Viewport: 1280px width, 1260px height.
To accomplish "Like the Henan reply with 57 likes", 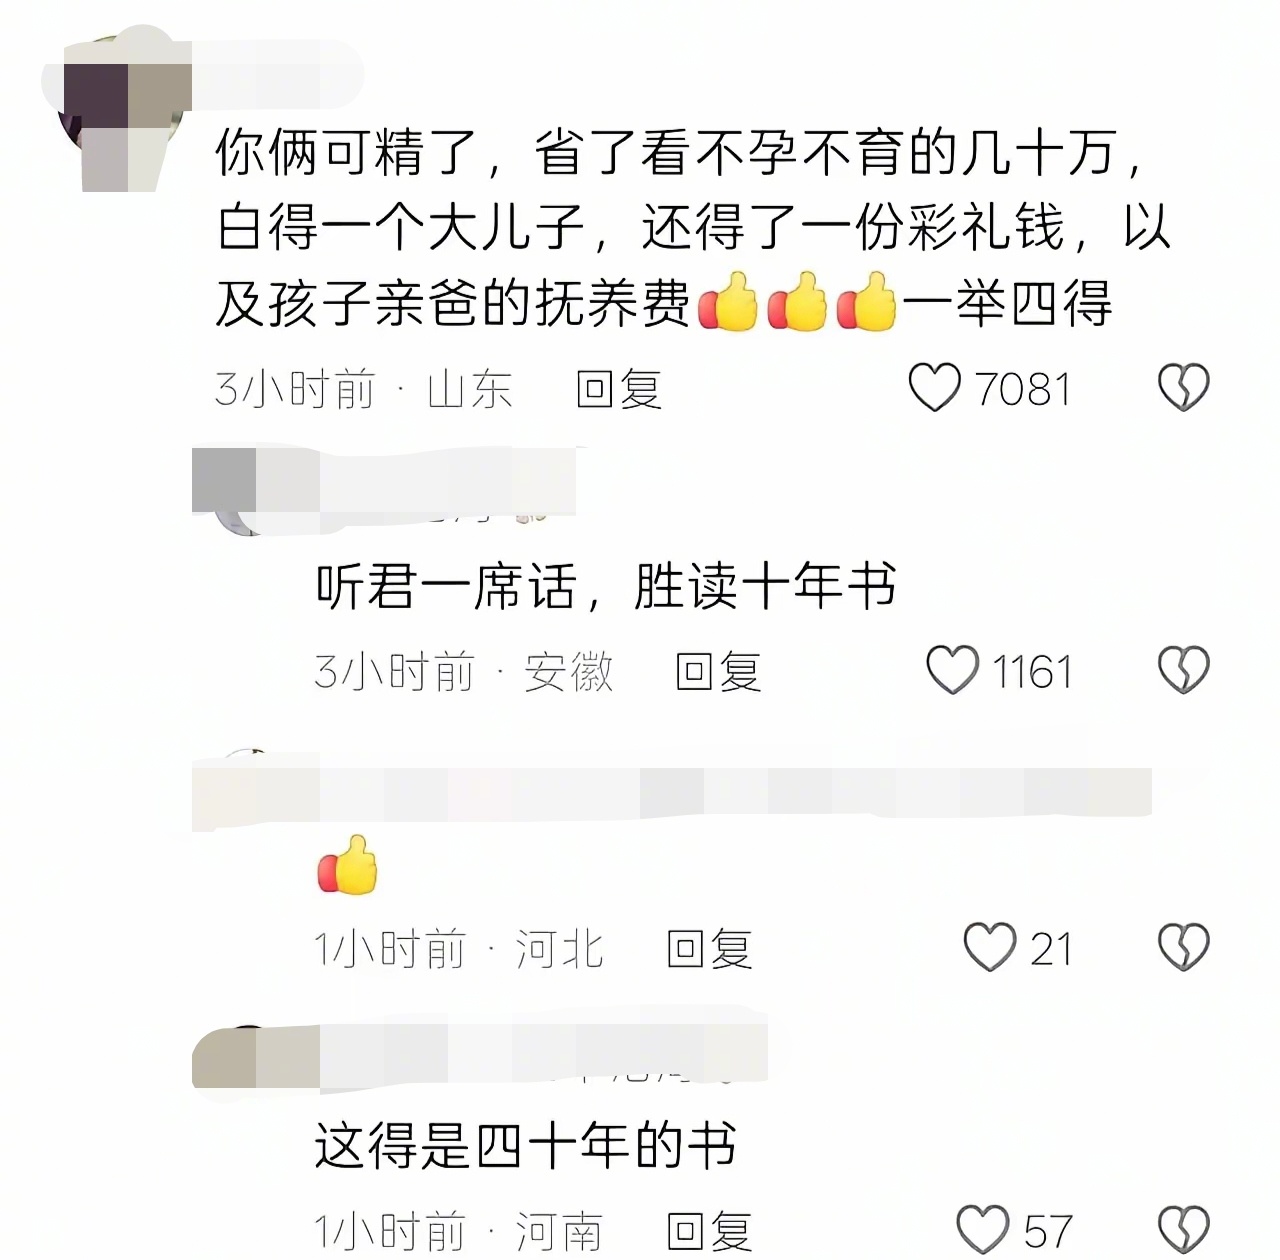I will (983, 1229).
